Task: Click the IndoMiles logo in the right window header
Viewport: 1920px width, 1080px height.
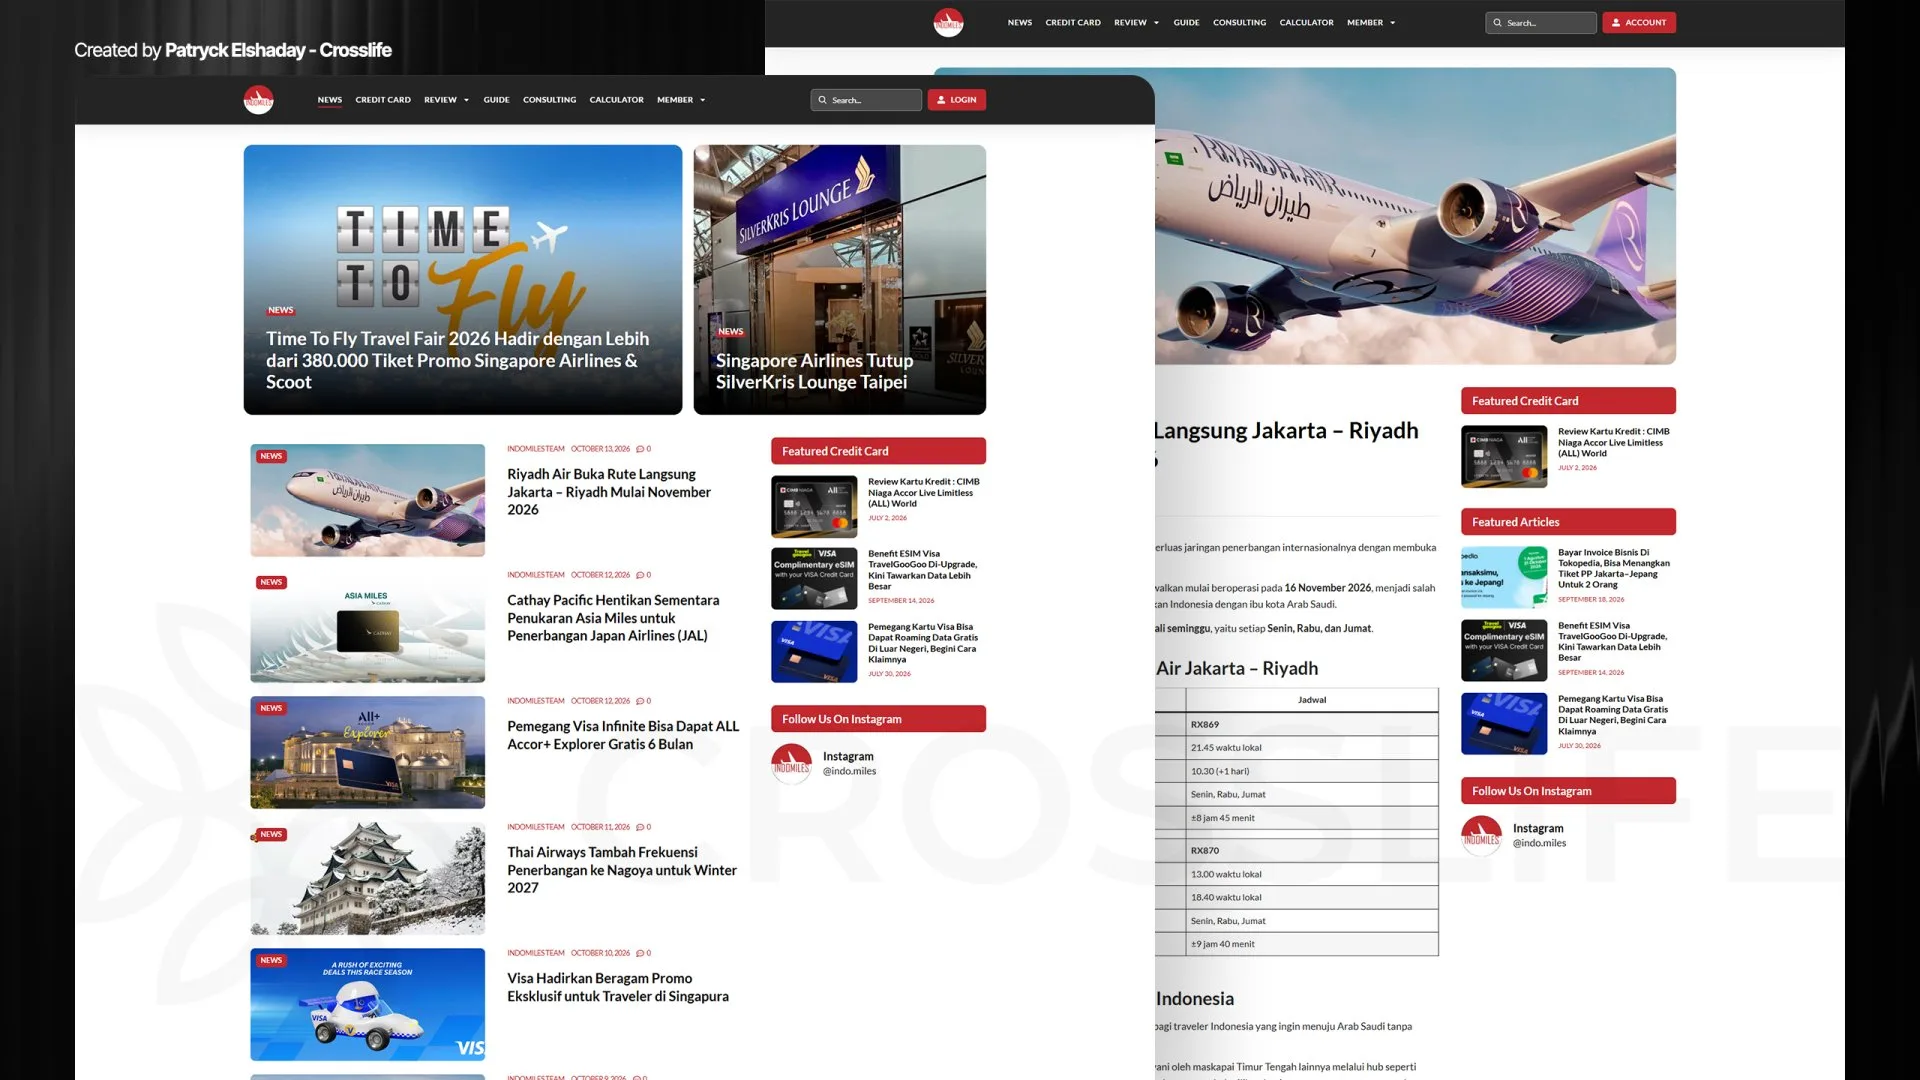Action: click(948, 22)
